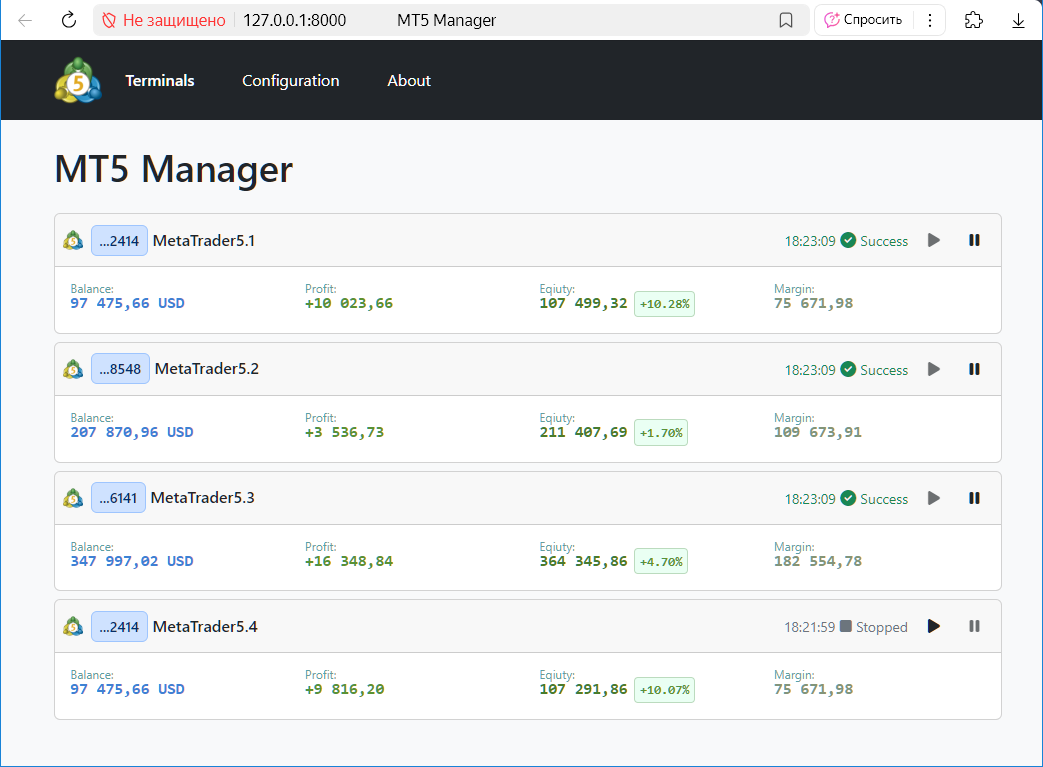Pause the MetaTrader5.3 terminal
This screenshot has height=767, width=1043.
tap(974, 498)
